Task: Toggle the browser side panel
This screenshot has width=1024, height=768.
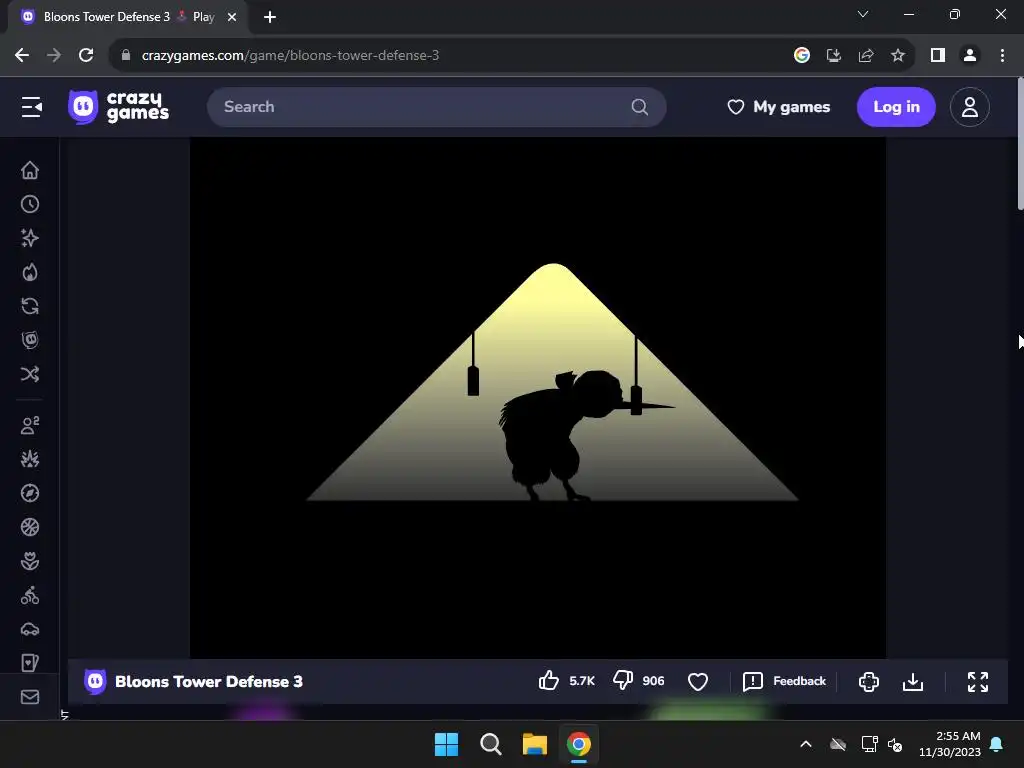Action: 938,56
